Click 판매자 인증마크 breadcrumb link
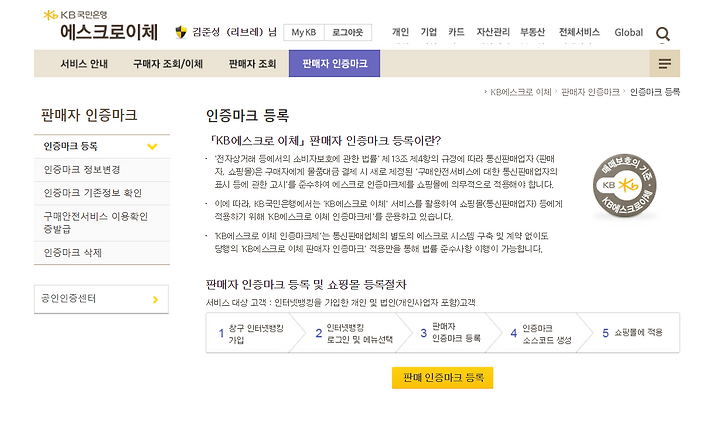 point(590,92)
